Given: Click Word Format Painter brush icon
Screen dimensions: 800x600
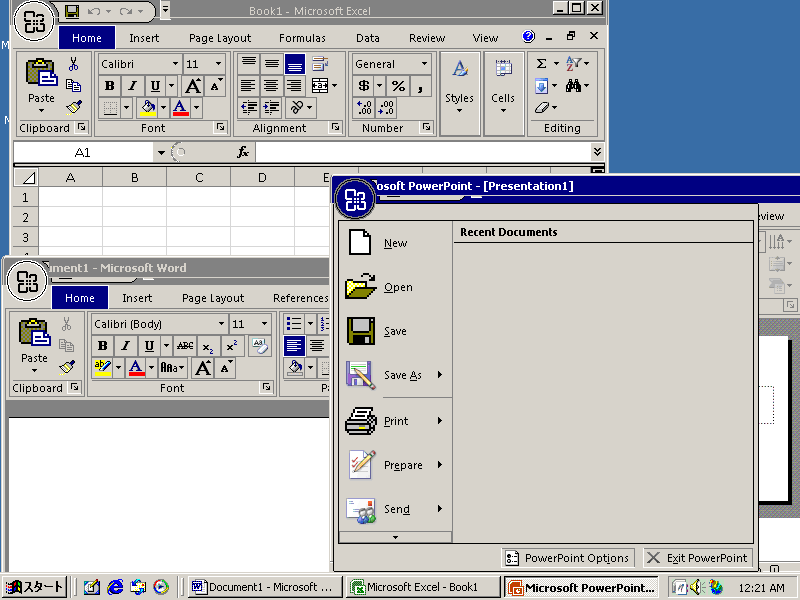Looking at the screenshot, I should point(67,367).
